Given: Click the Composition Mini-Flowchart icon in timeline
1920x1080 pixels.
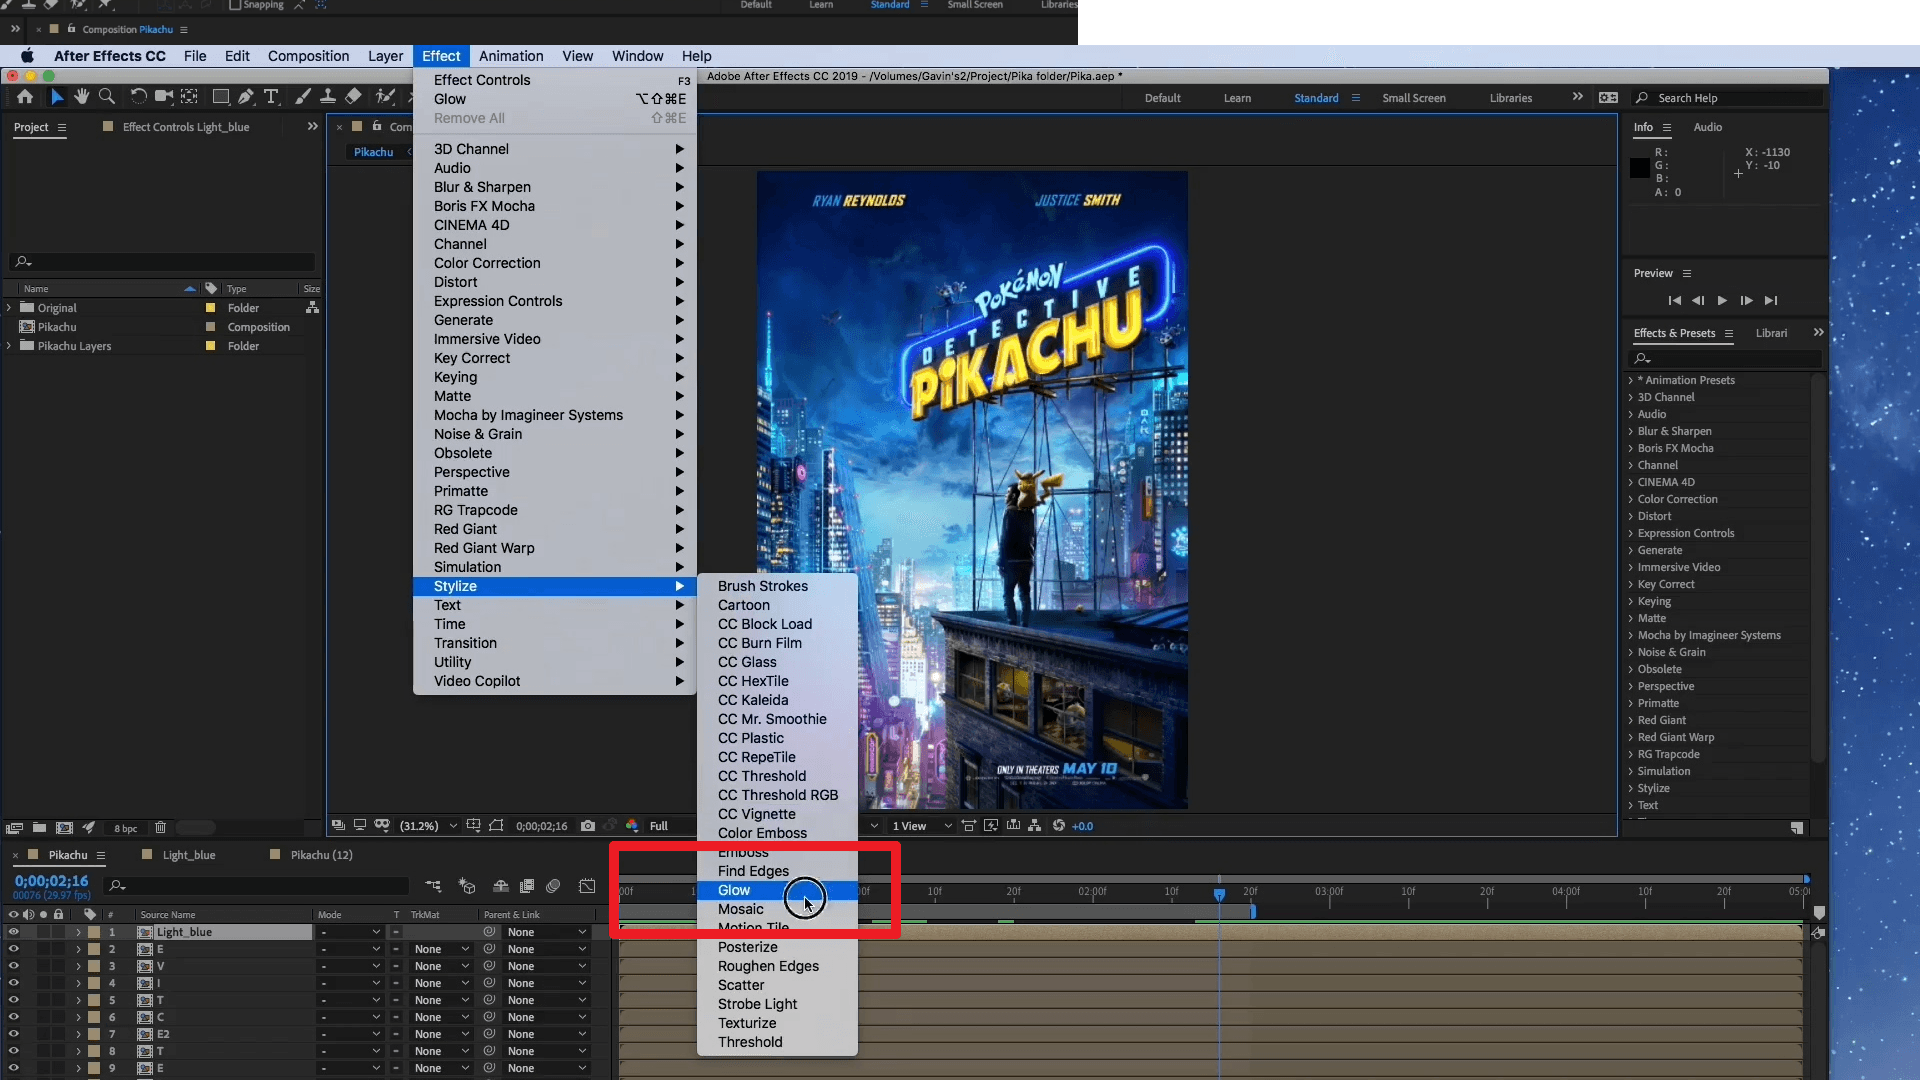Looking at the screenshot, I should pyautogui.click(x=433, y=886).
